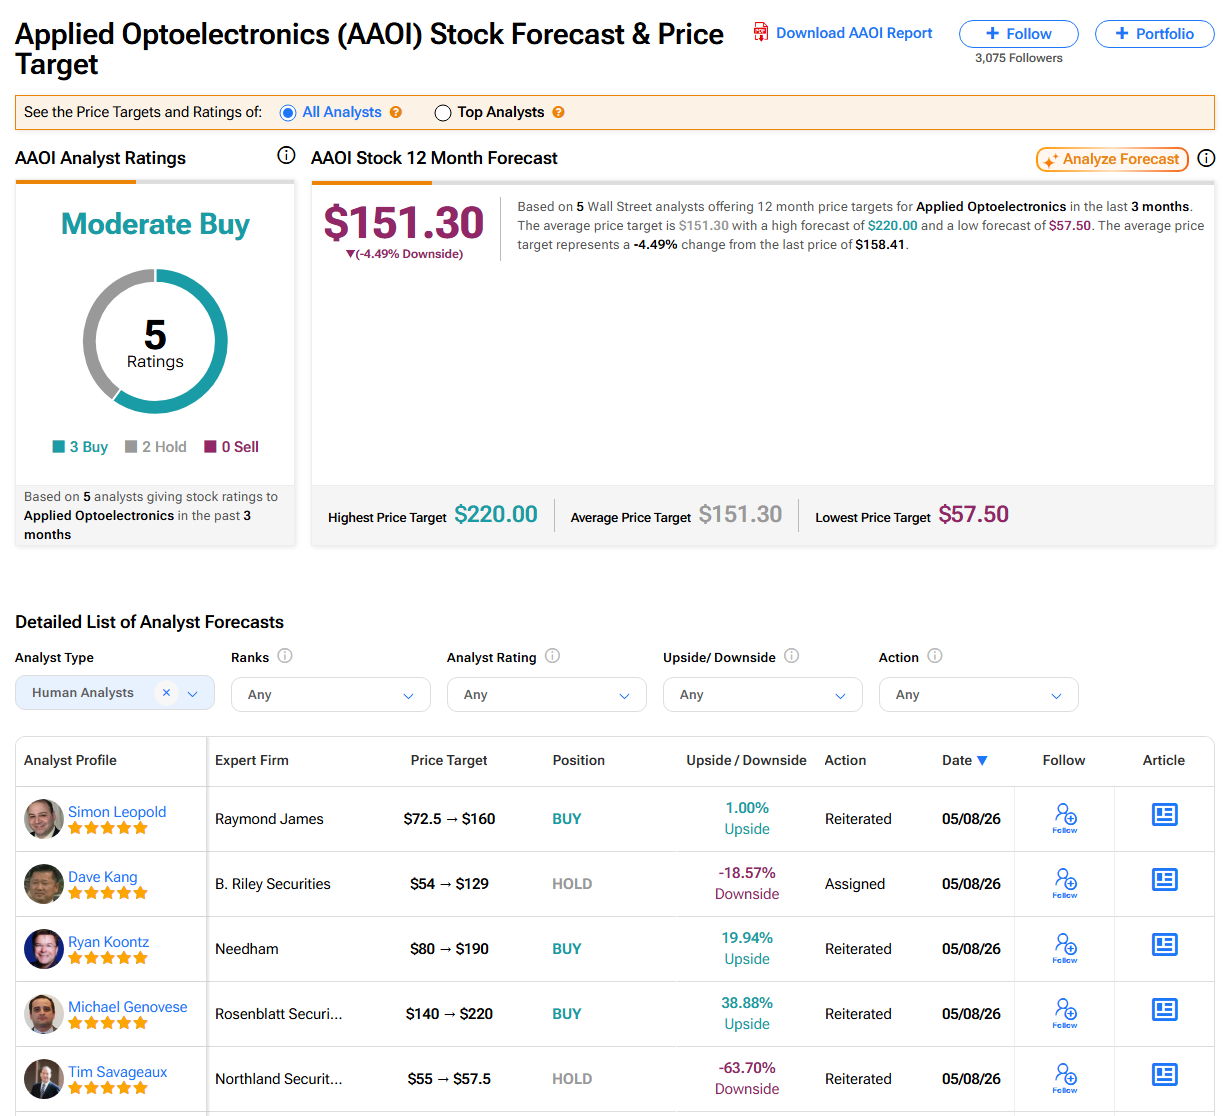Click Simon Leopold's profile photo
1224x1116 pixels.
44,819
